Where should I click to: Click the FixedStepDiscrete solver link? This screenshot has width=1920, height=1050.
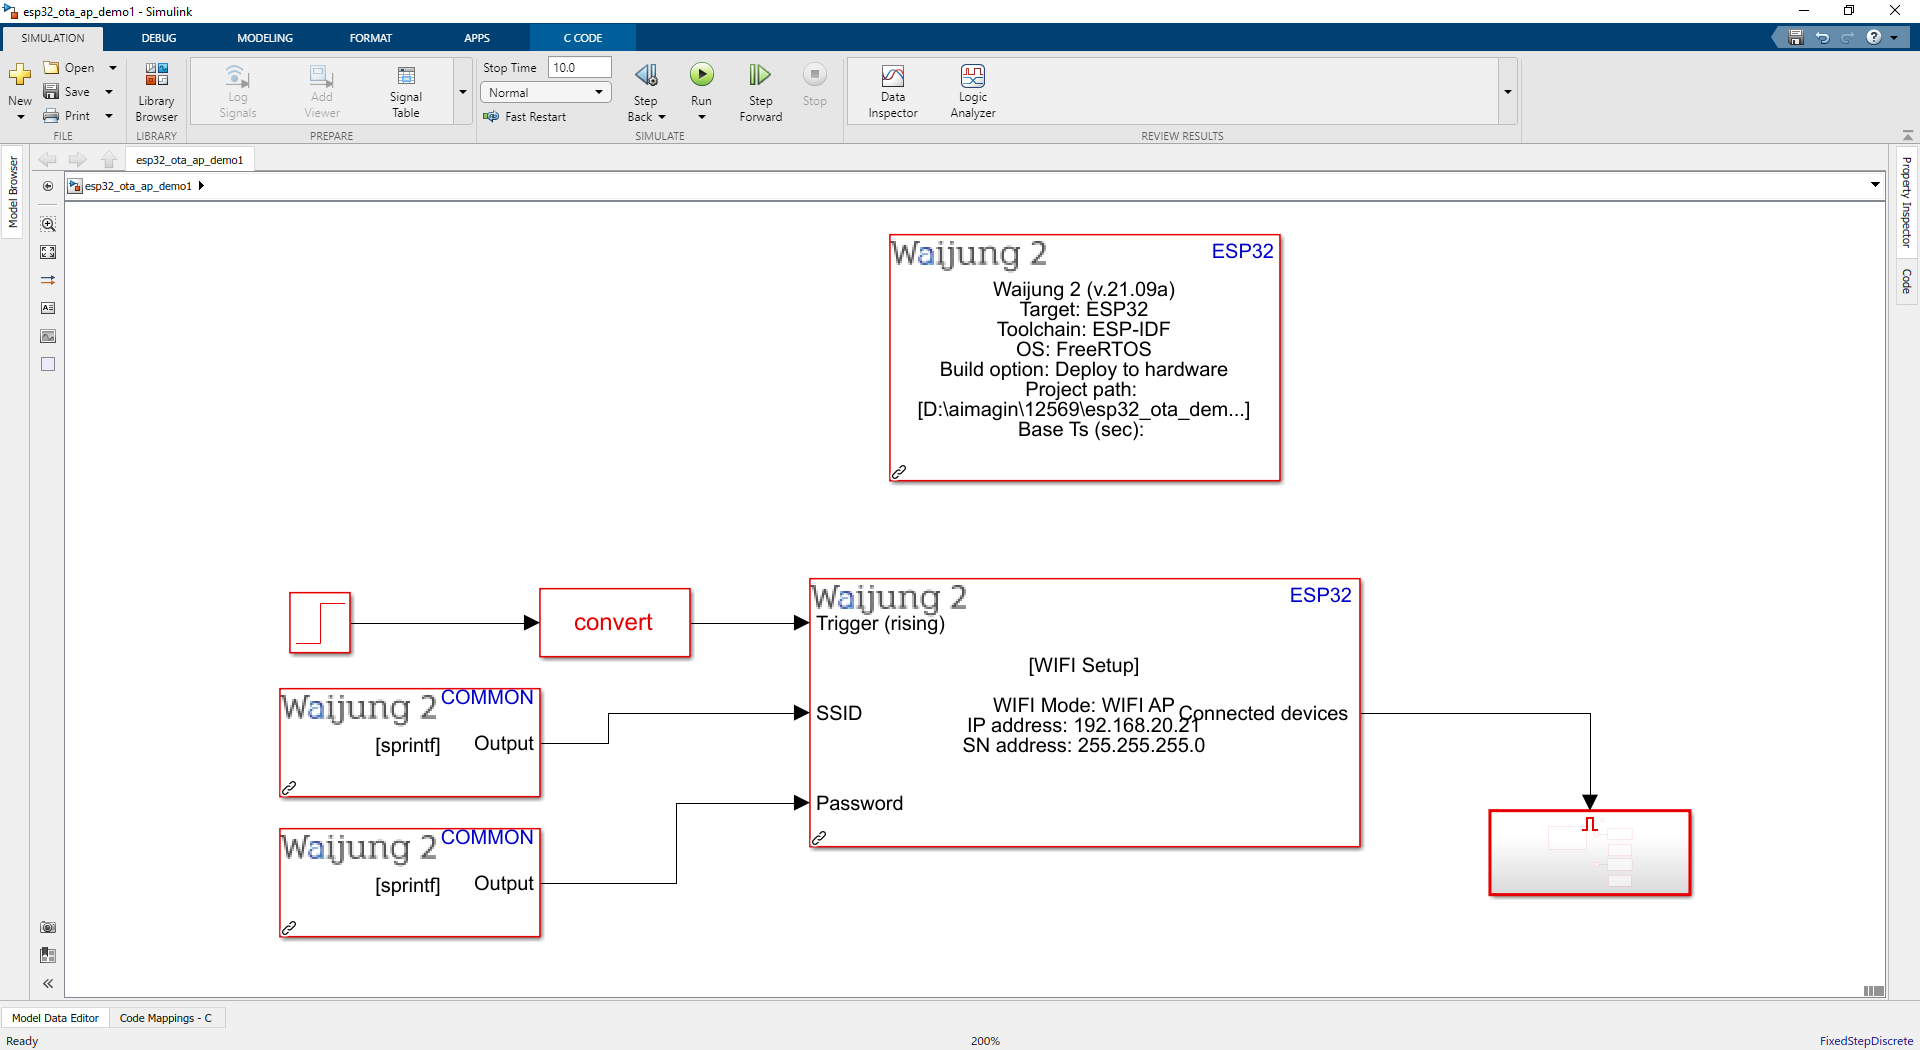click(x=1866, y=1041)
